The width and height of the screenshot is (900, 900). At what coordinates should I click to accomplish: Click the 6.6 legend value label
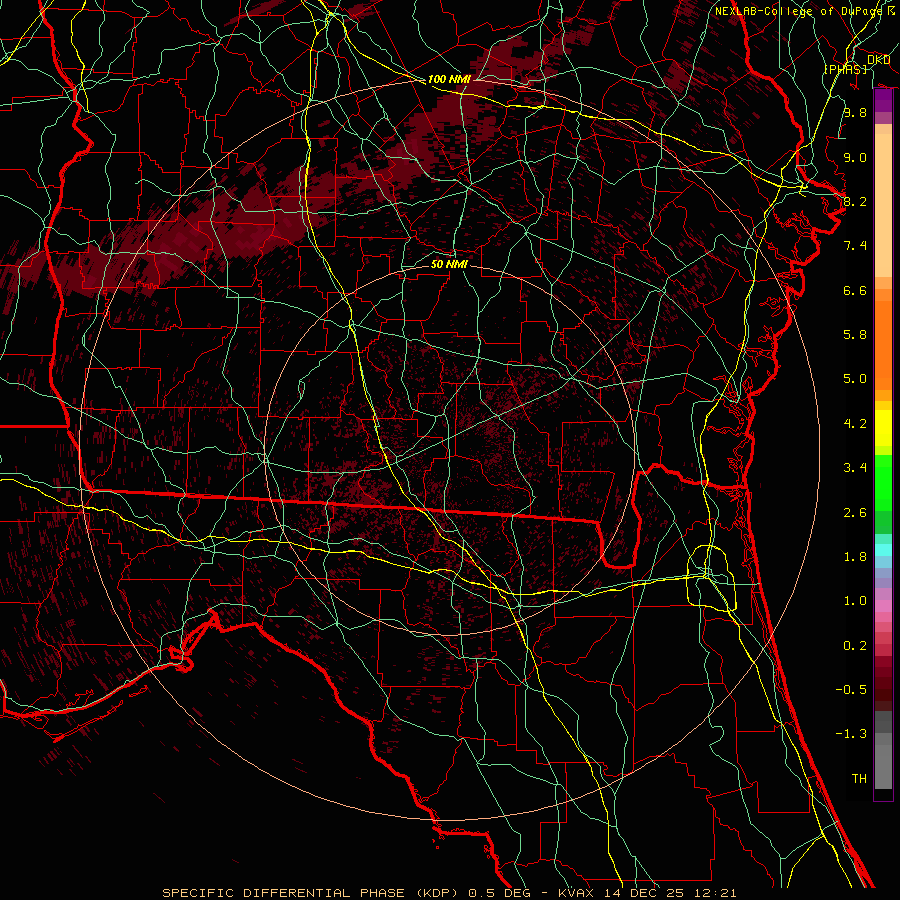point(854,290)
